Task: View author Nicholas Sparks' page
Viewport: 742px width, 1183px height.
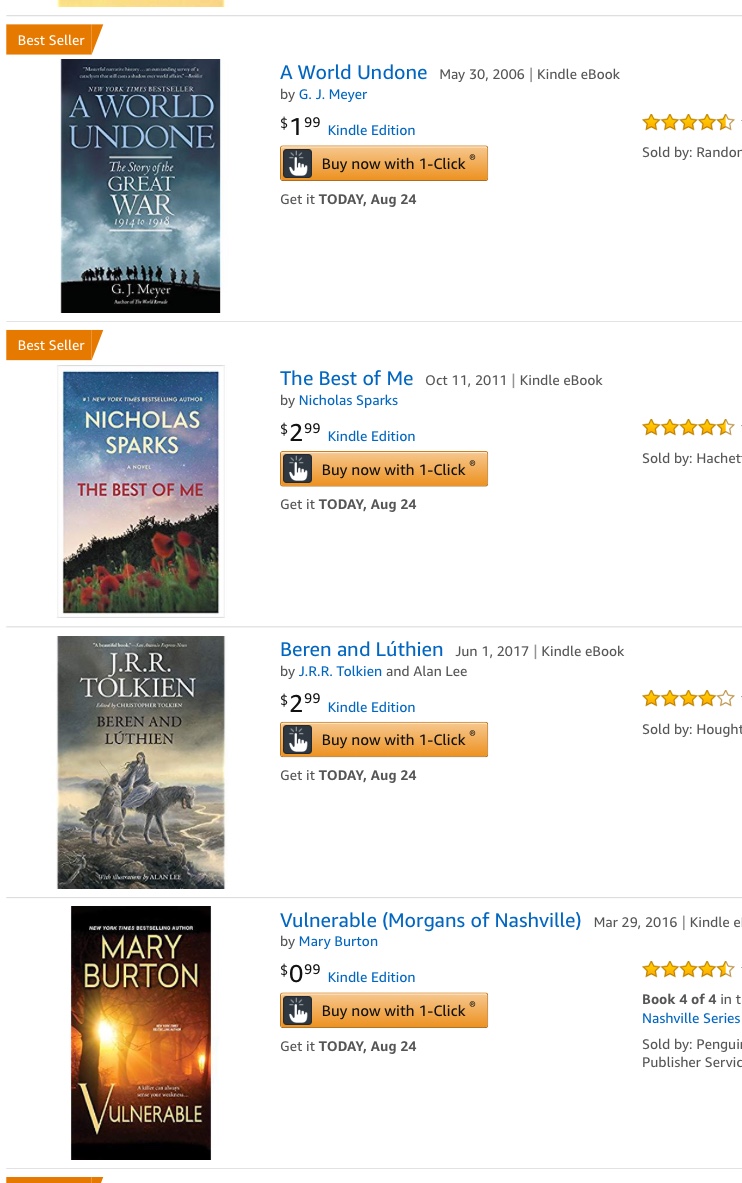Action: click(x=348, y=401)
